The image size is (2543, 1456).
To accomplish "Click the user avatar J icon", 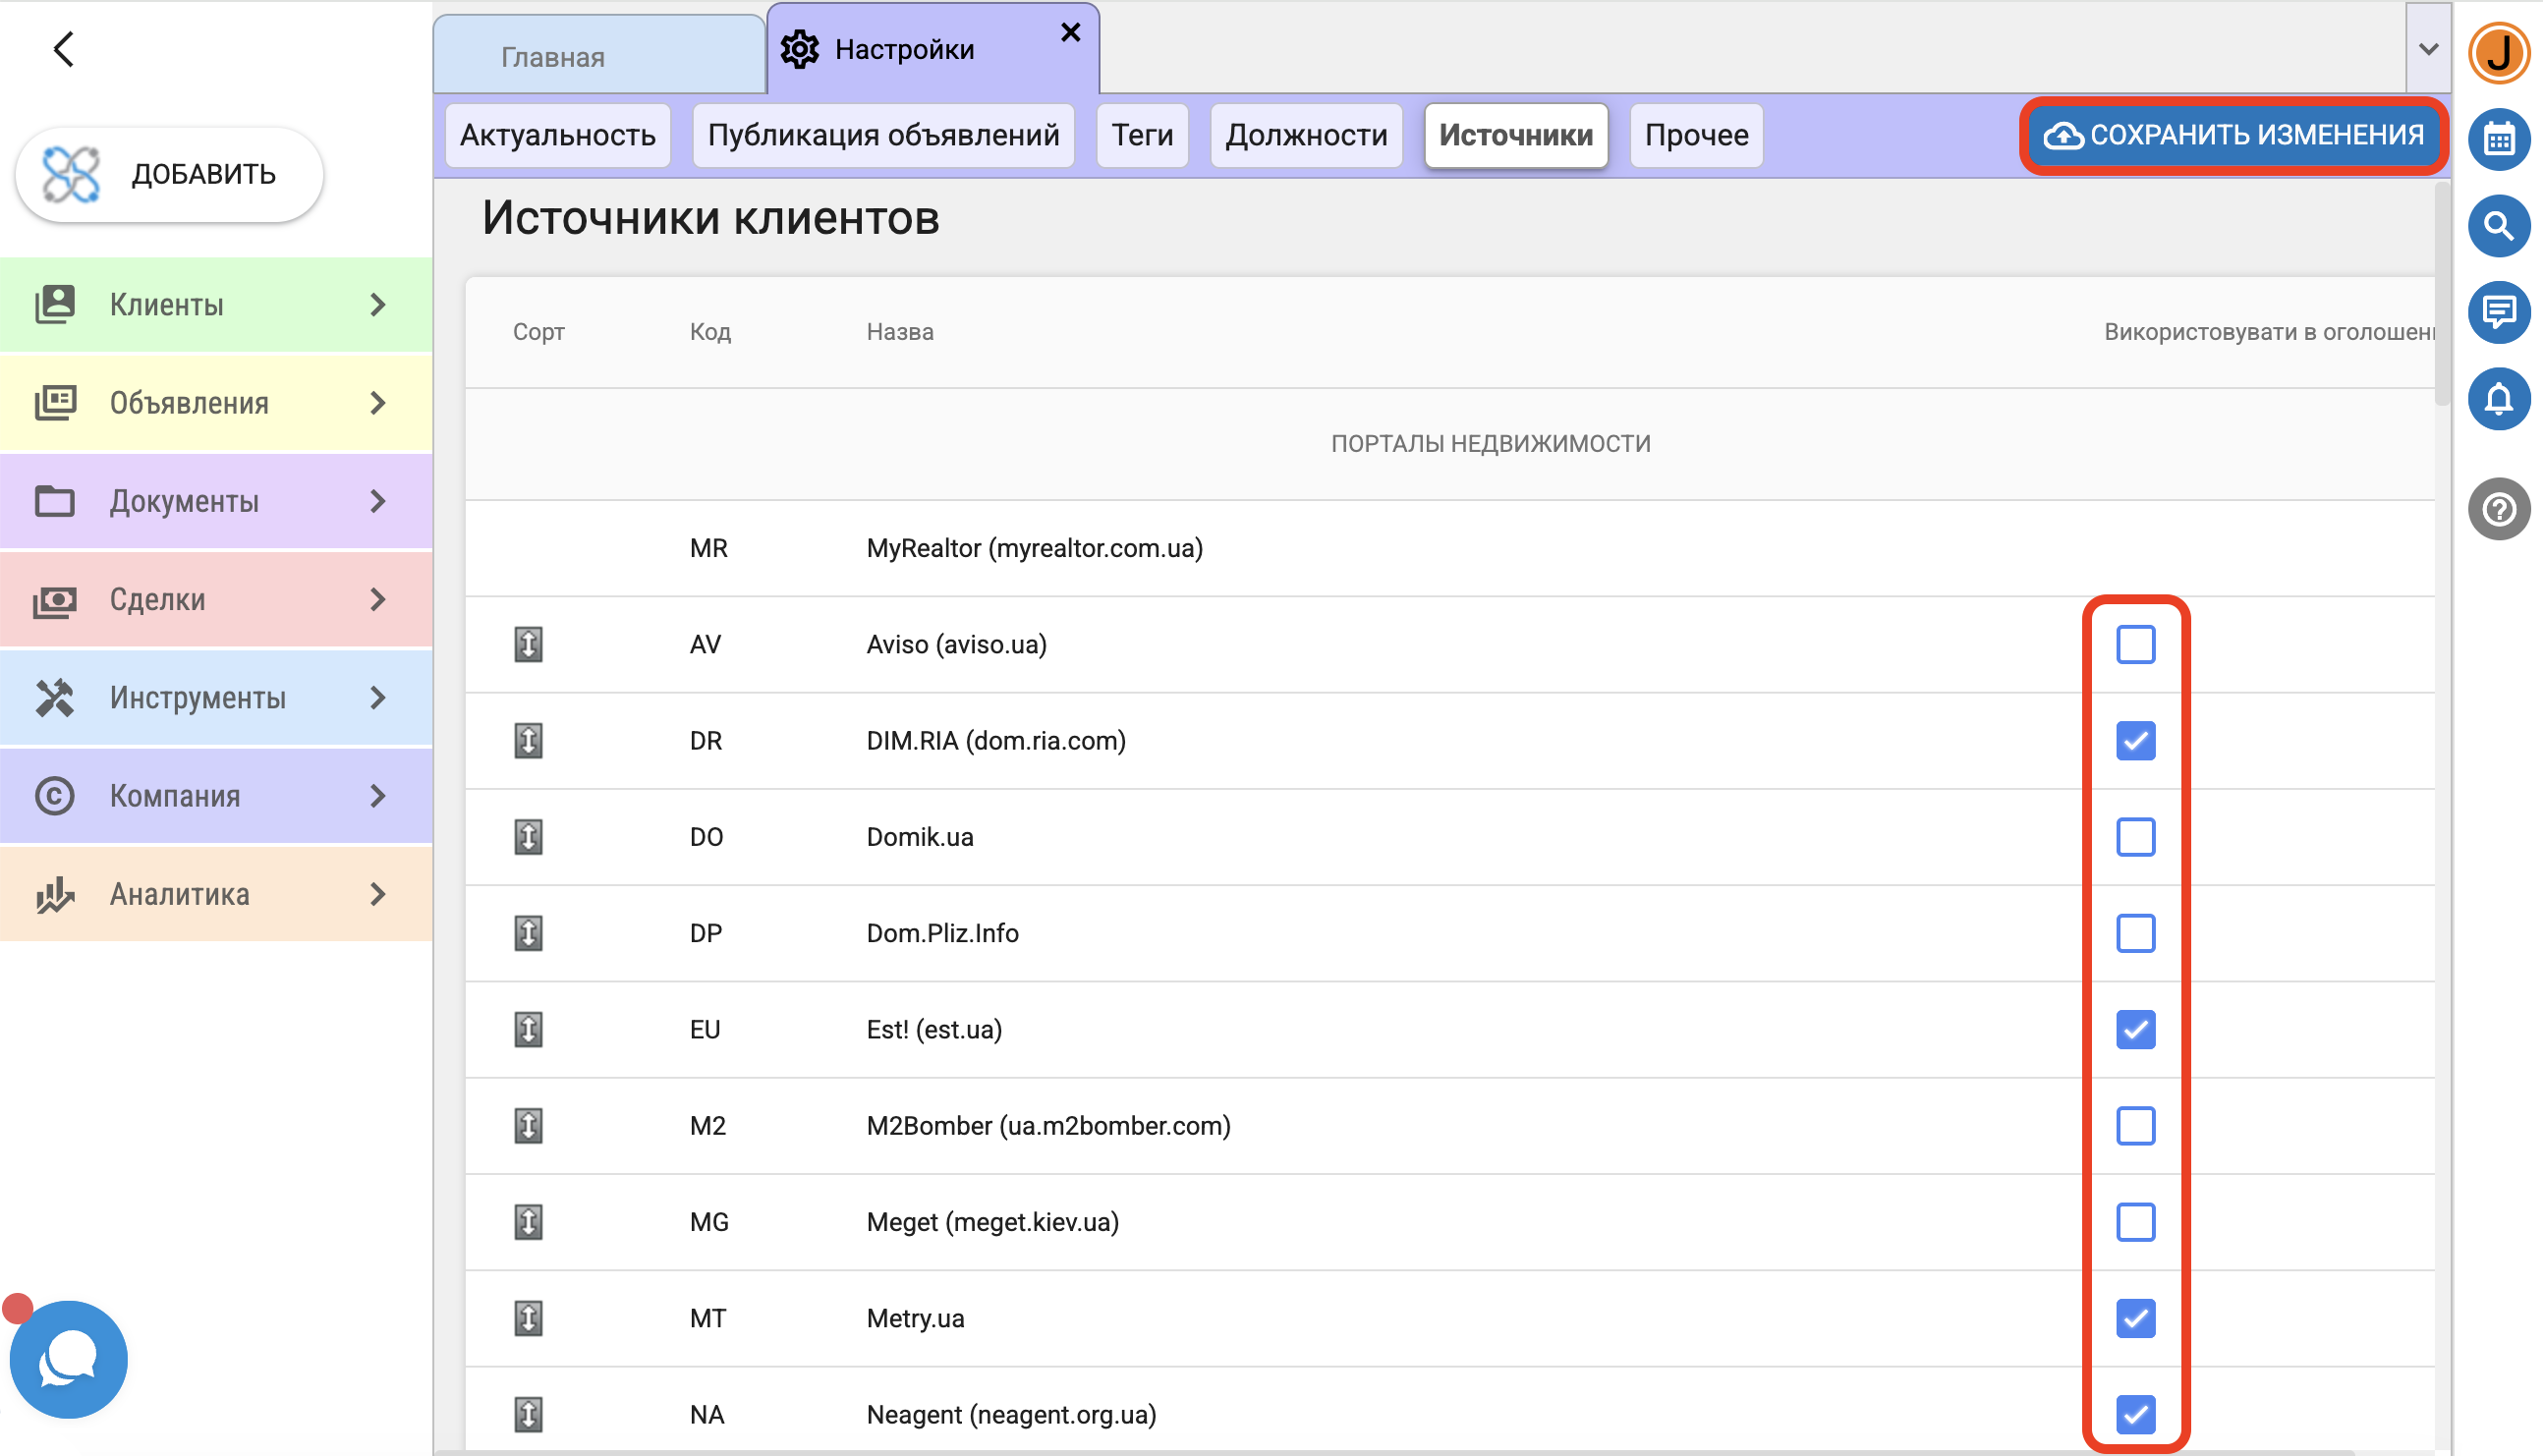I will pyautogui.click(x=2498, y=52).
